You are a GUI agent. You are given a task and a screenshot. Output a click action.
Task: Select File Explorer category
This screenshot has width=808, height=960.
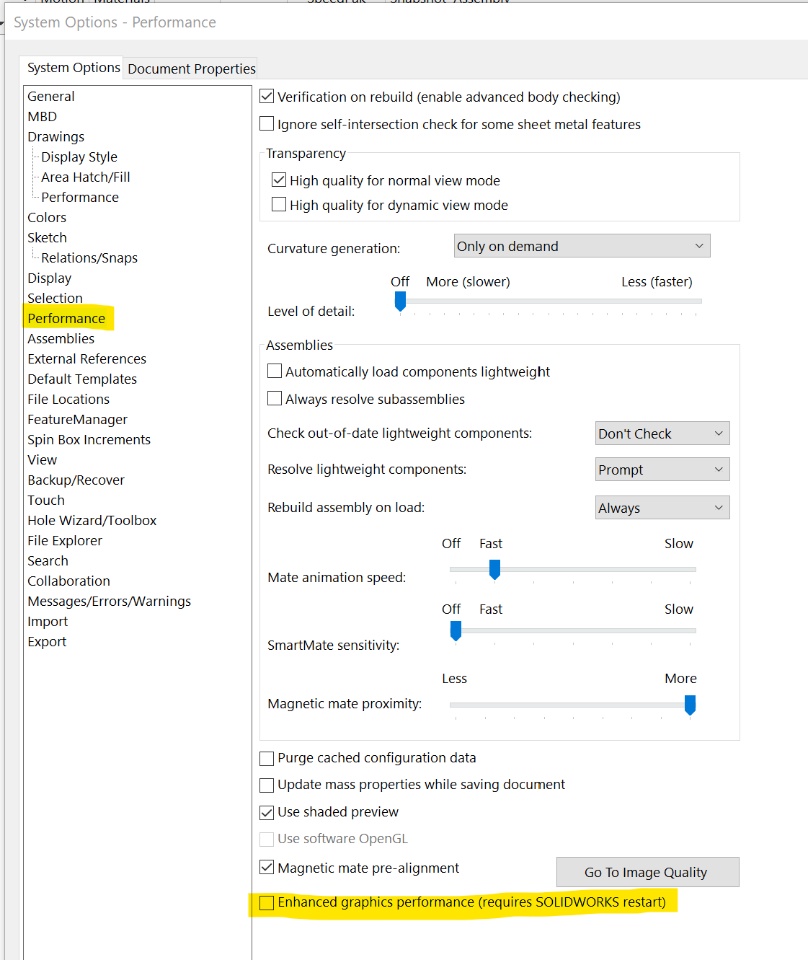pos(65,541)
